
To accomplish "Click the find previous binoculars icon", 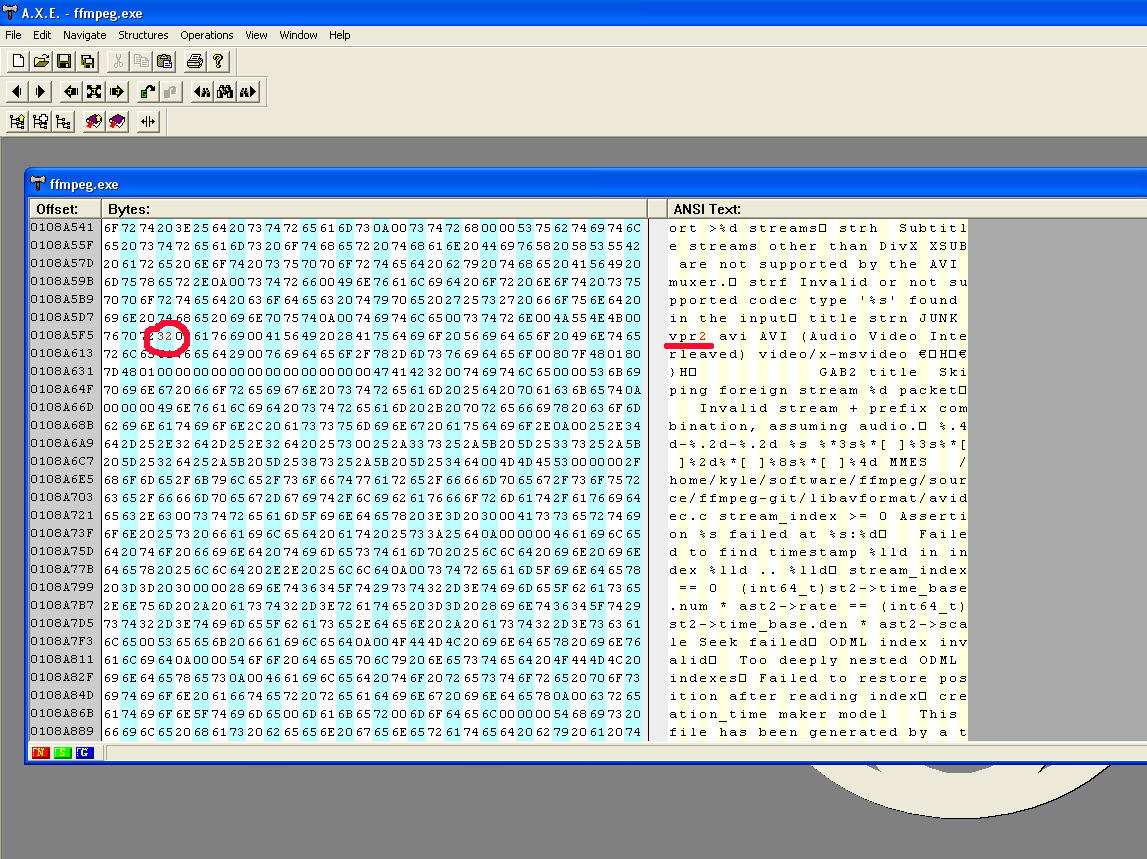I will pos(201,91).
